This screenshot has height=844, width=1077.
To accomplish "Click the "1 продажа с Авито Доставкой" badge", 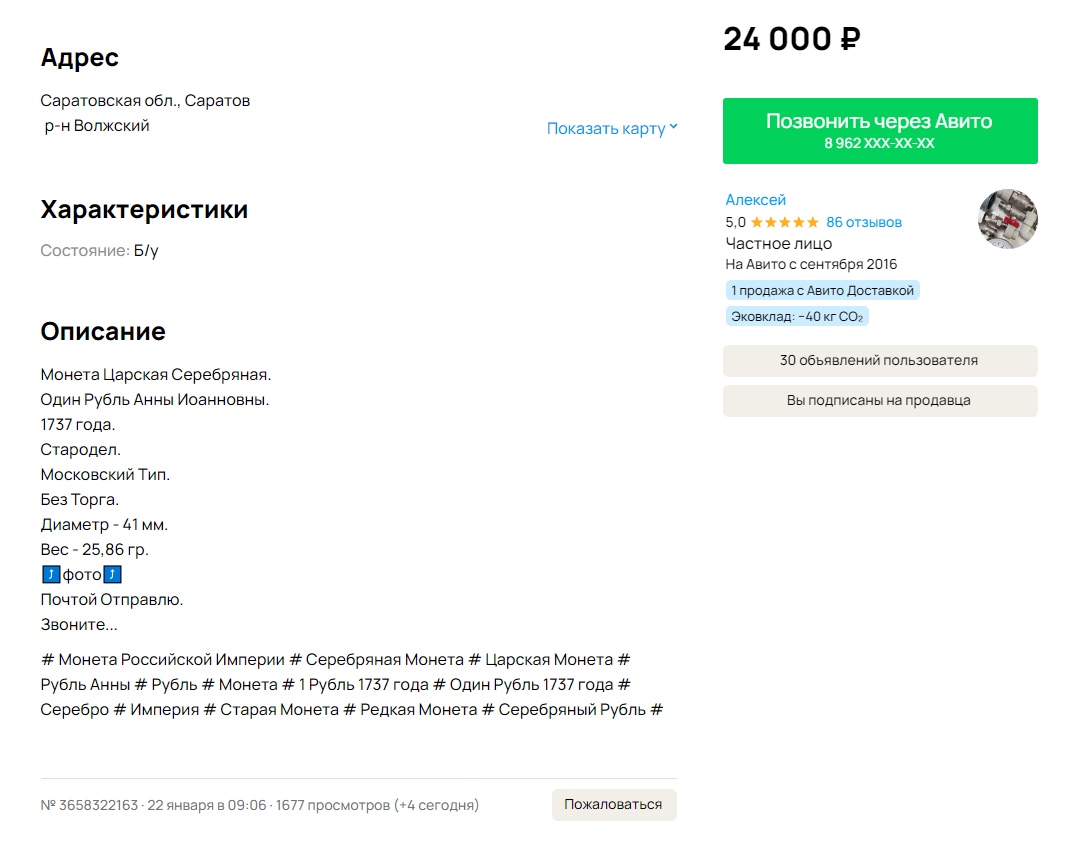I will 822,291.
